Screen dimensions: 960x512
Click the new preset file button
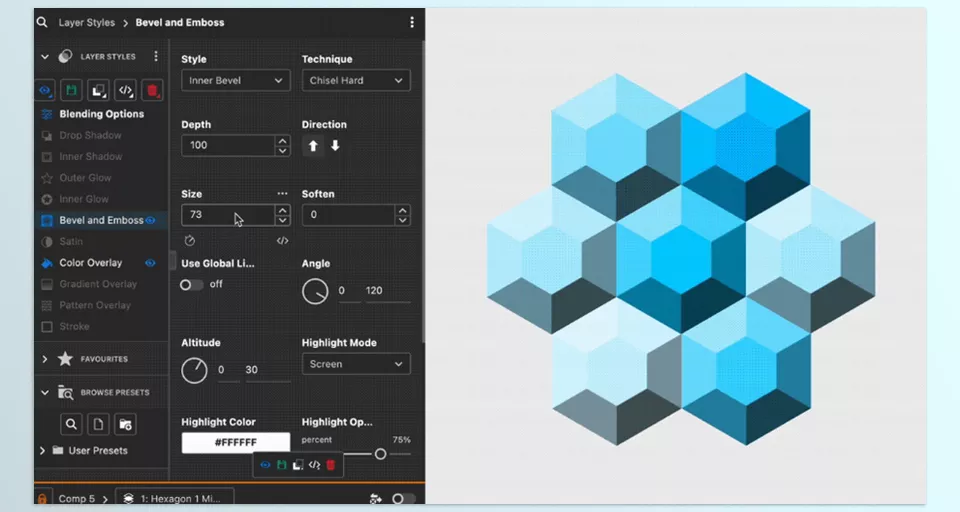click(x=98, y=424)
